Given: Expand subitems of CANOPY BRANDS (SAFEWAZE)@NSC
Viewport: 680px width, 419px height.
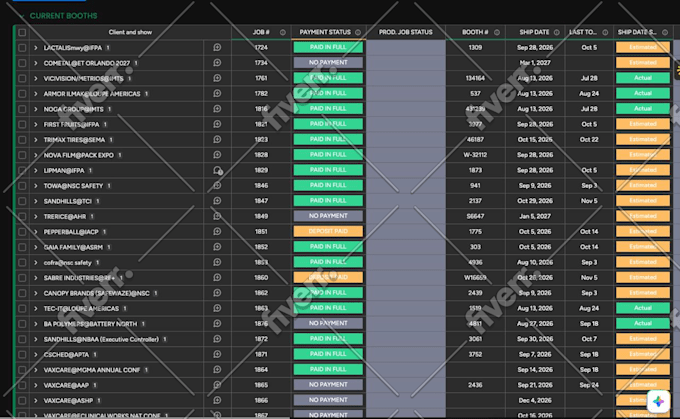Looking at the screenshot, I should tap(36, 293).
